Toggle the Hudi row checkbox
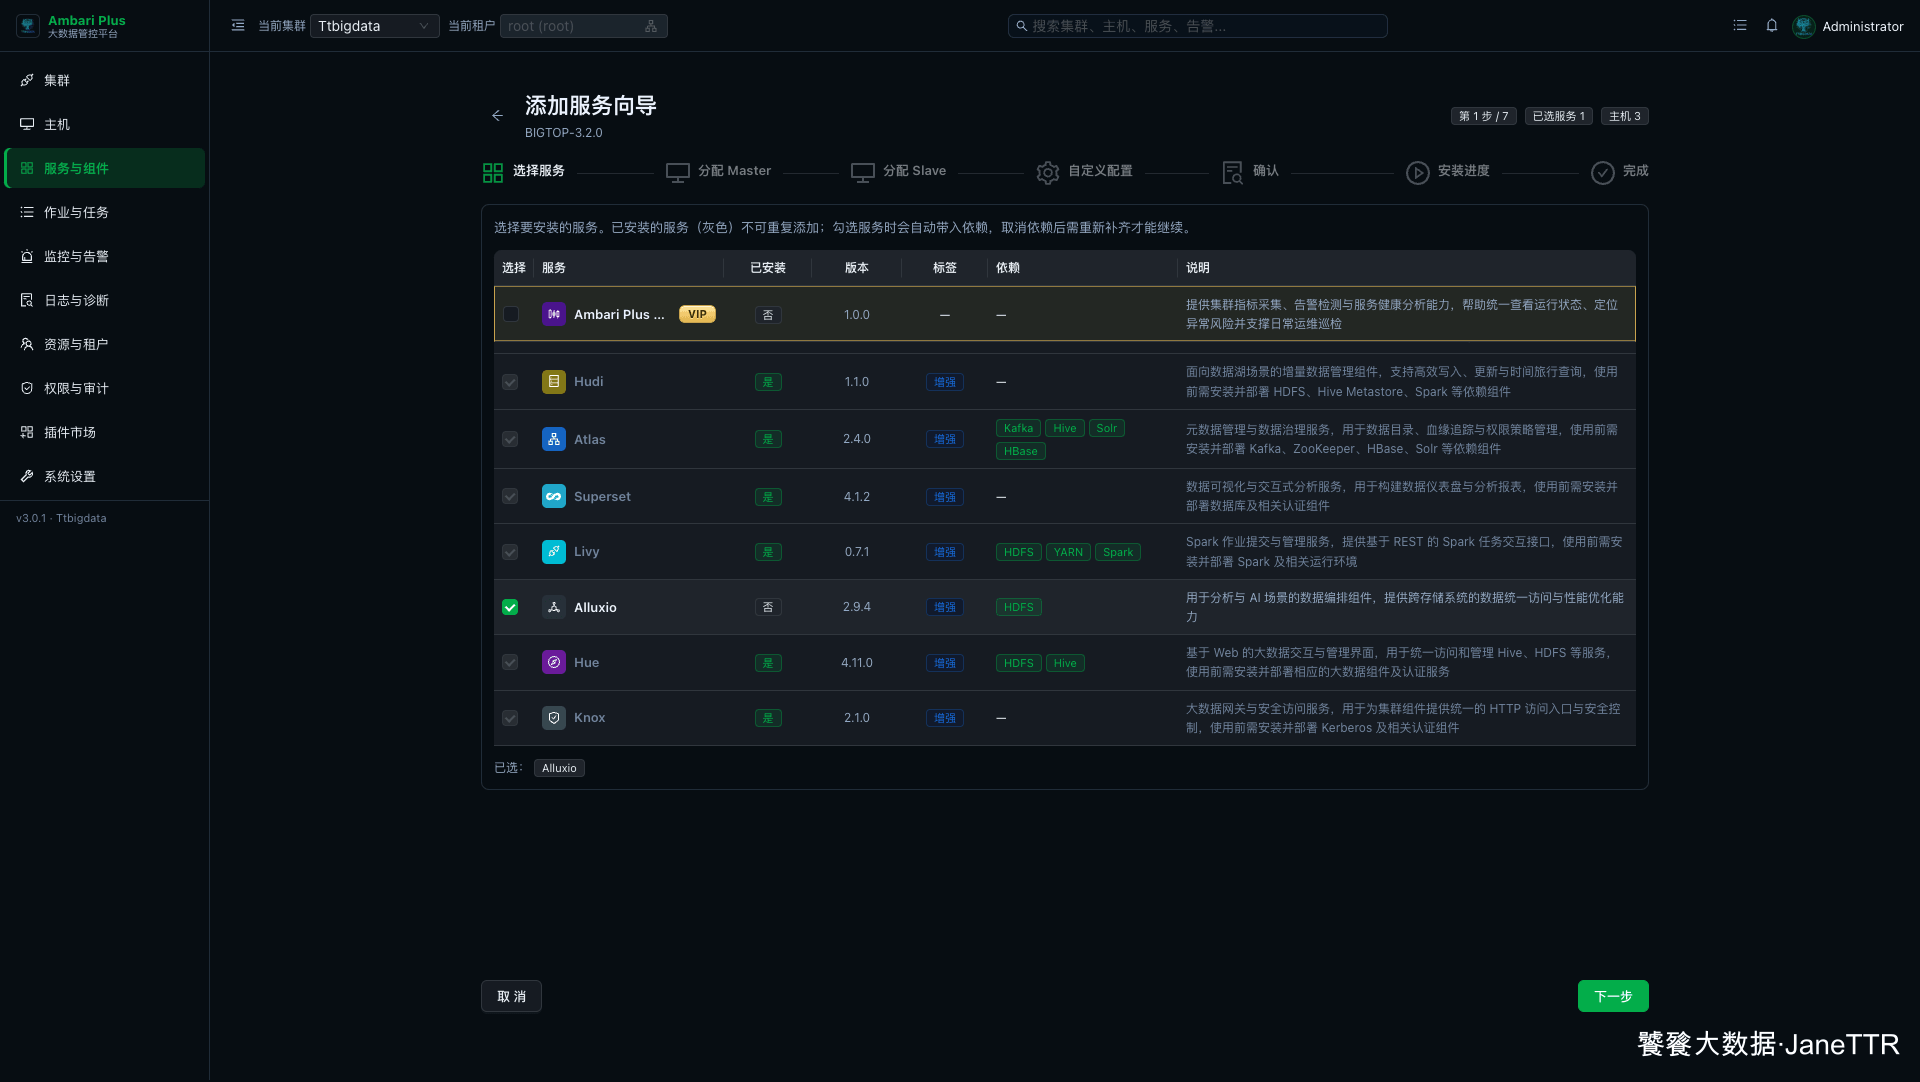Viewport: 1920px width, 1082px height. pyautogui.click(x=510, y=382)
